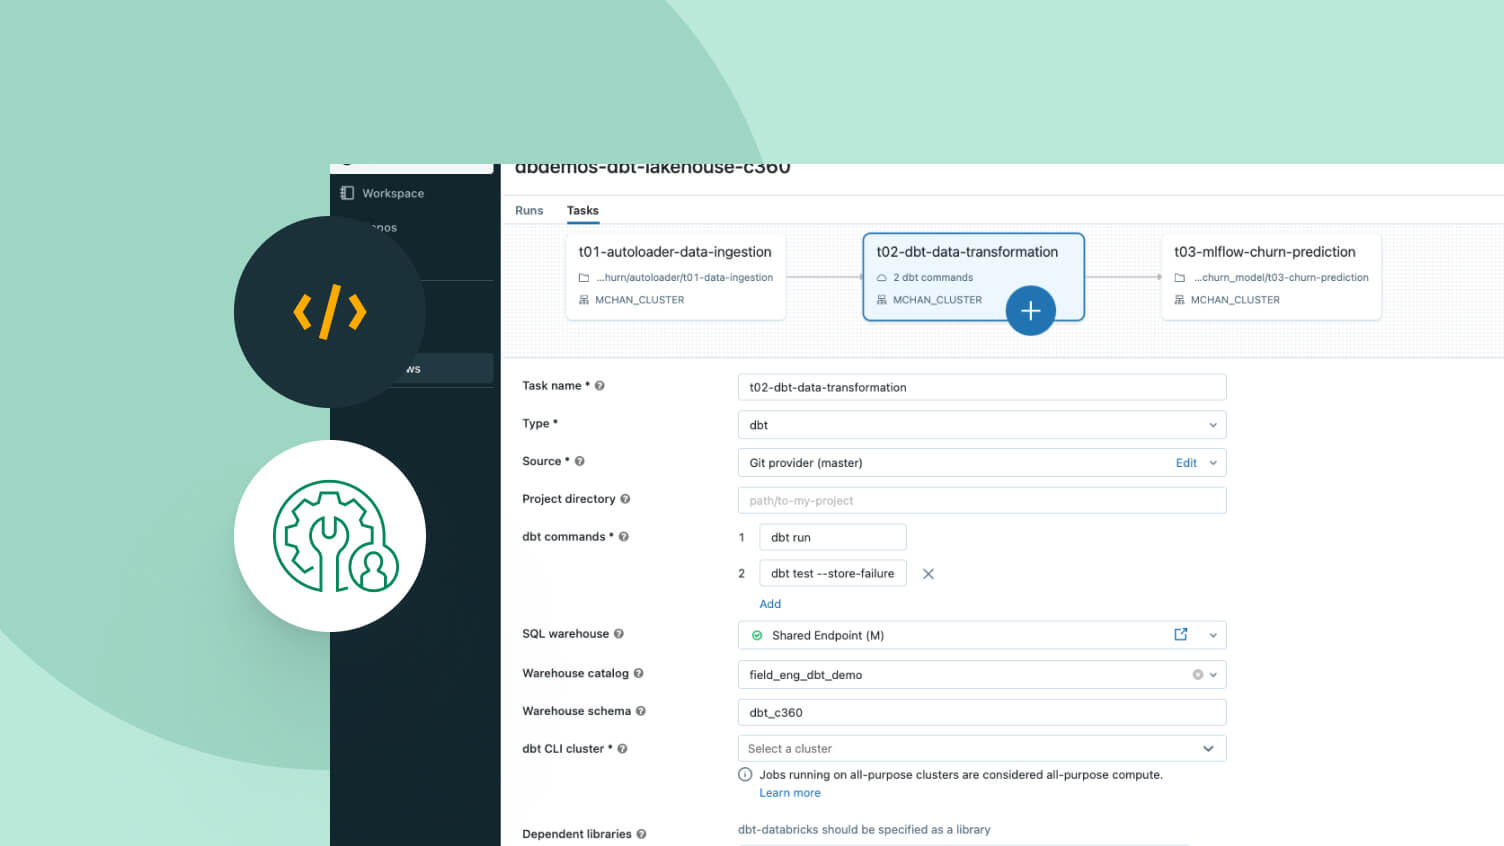
Task: Switch to the Tasks tab
Action: [x=583, y=210]
